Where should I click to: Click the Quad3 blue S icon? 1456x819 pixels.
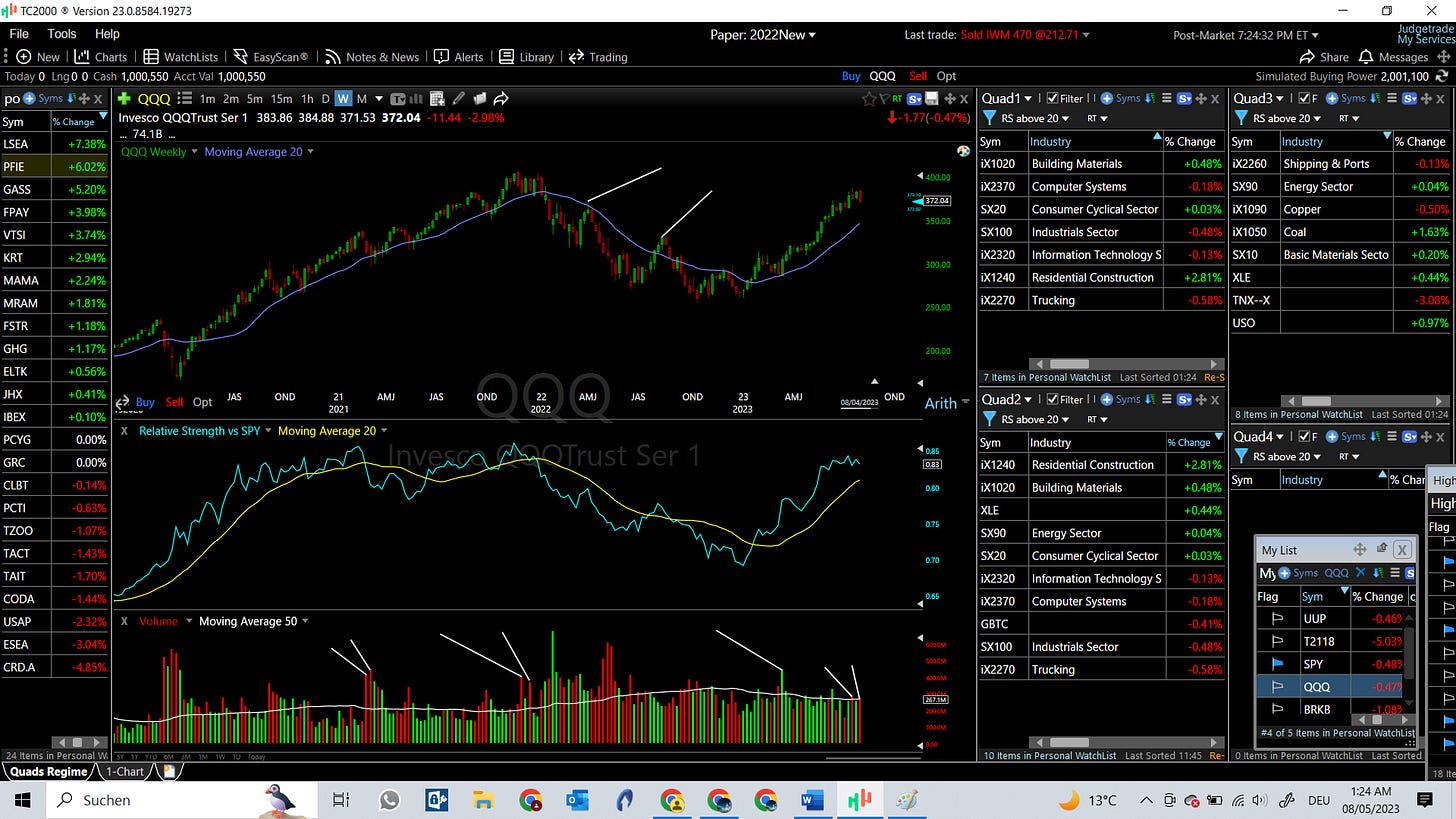click(1411, 98)
